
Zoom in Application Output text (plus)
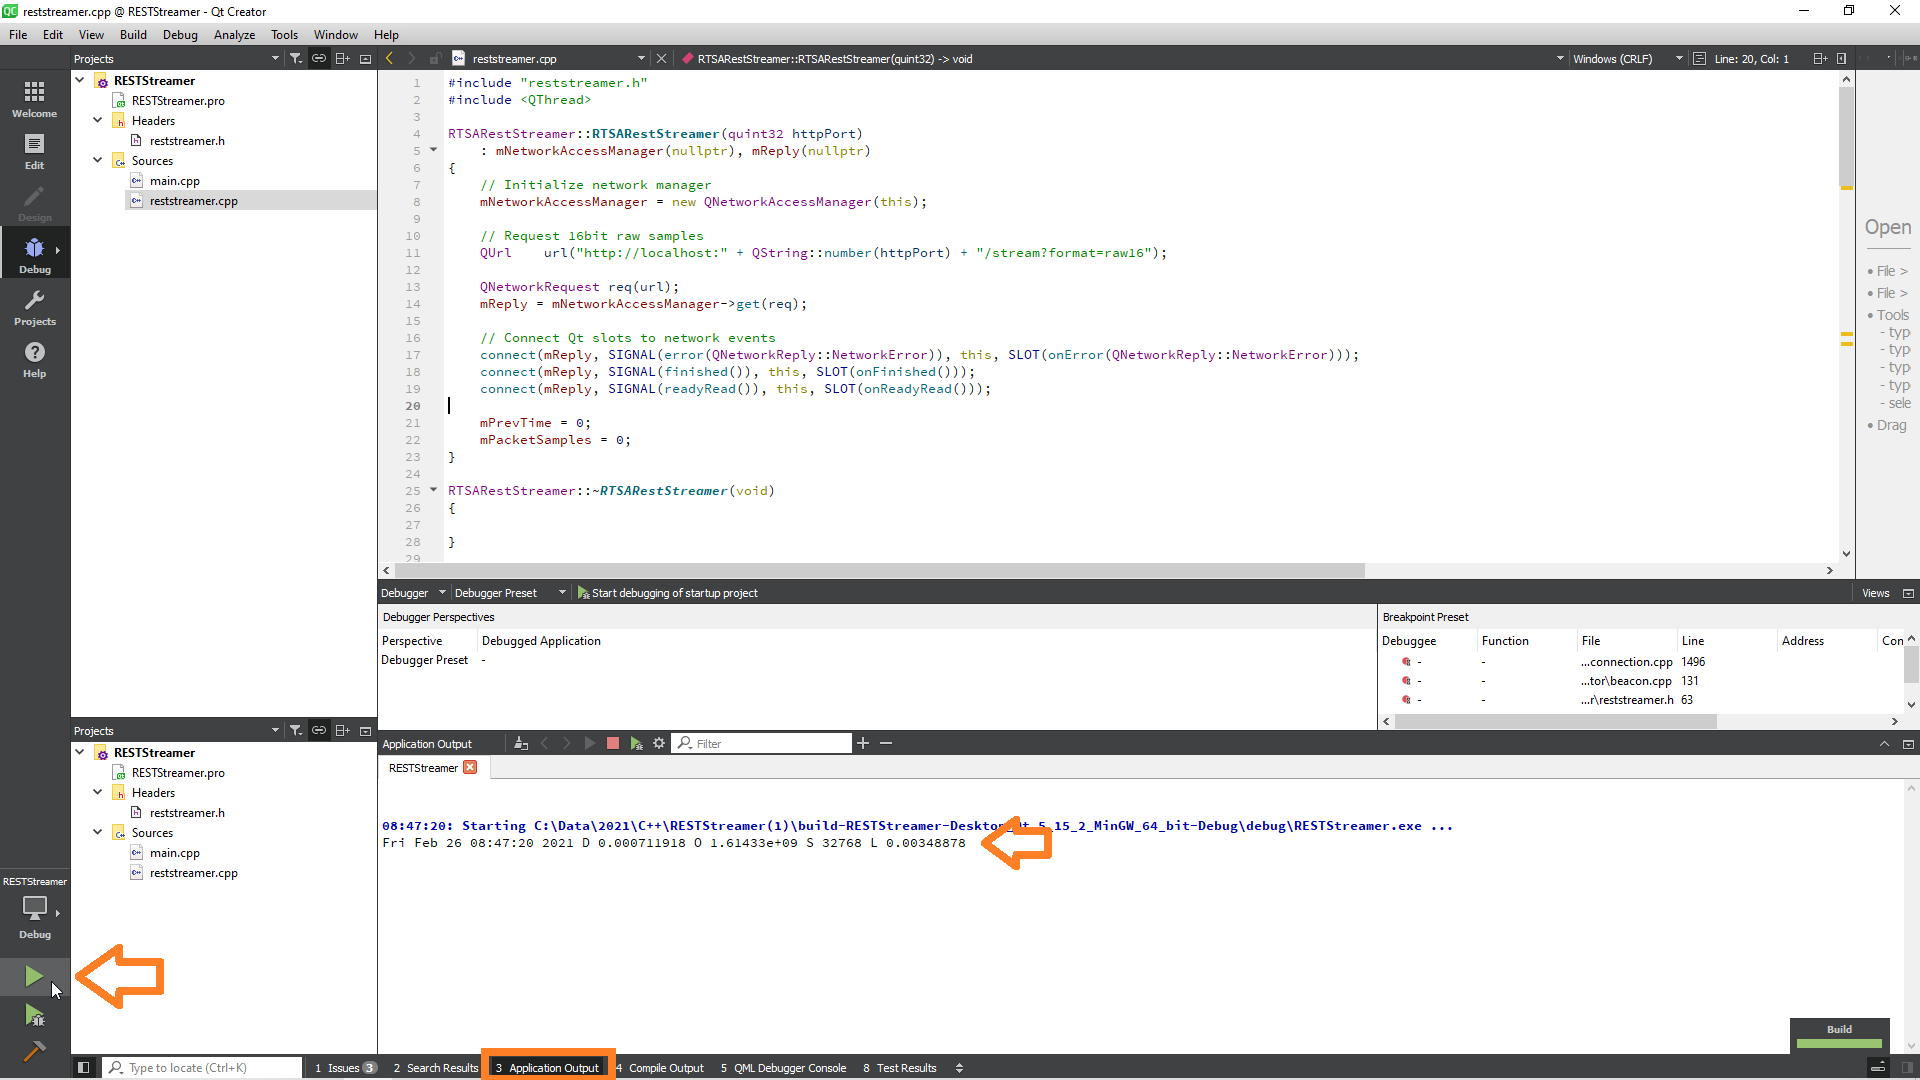(863, 743)
